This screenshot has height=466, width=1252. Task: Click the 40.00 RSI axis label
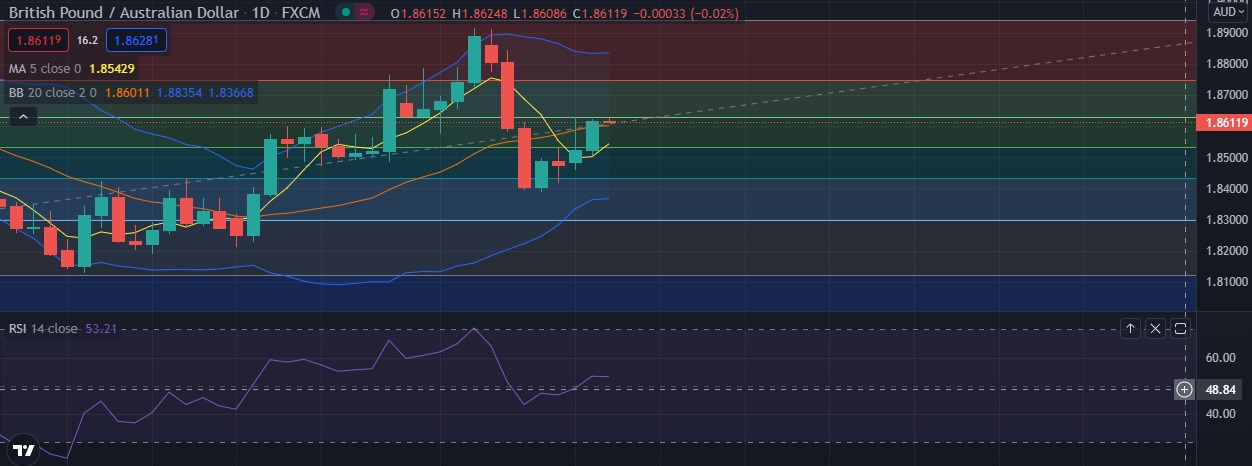pos(1222,414)
